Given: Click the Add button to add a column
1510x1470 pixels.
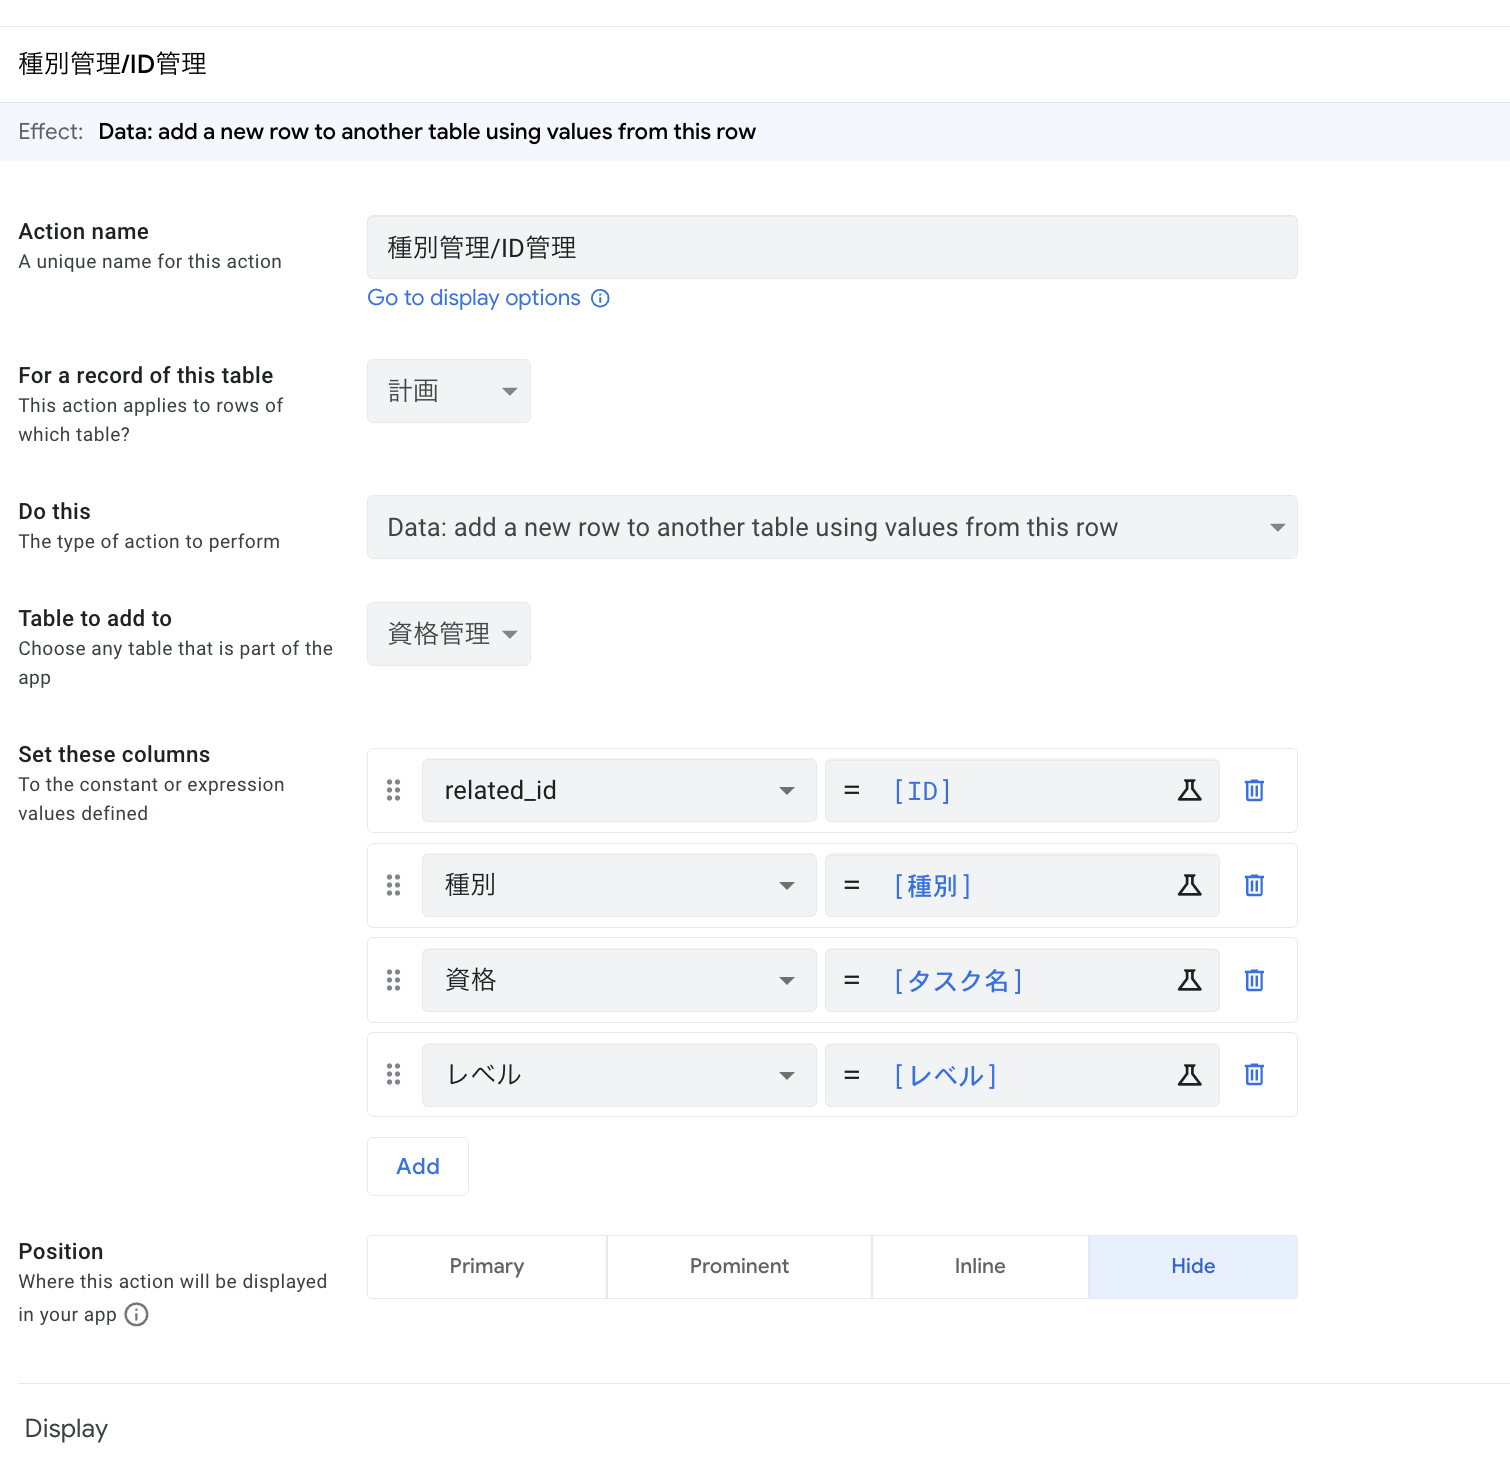Looking at the screenshot, I should coord(418,1166).
